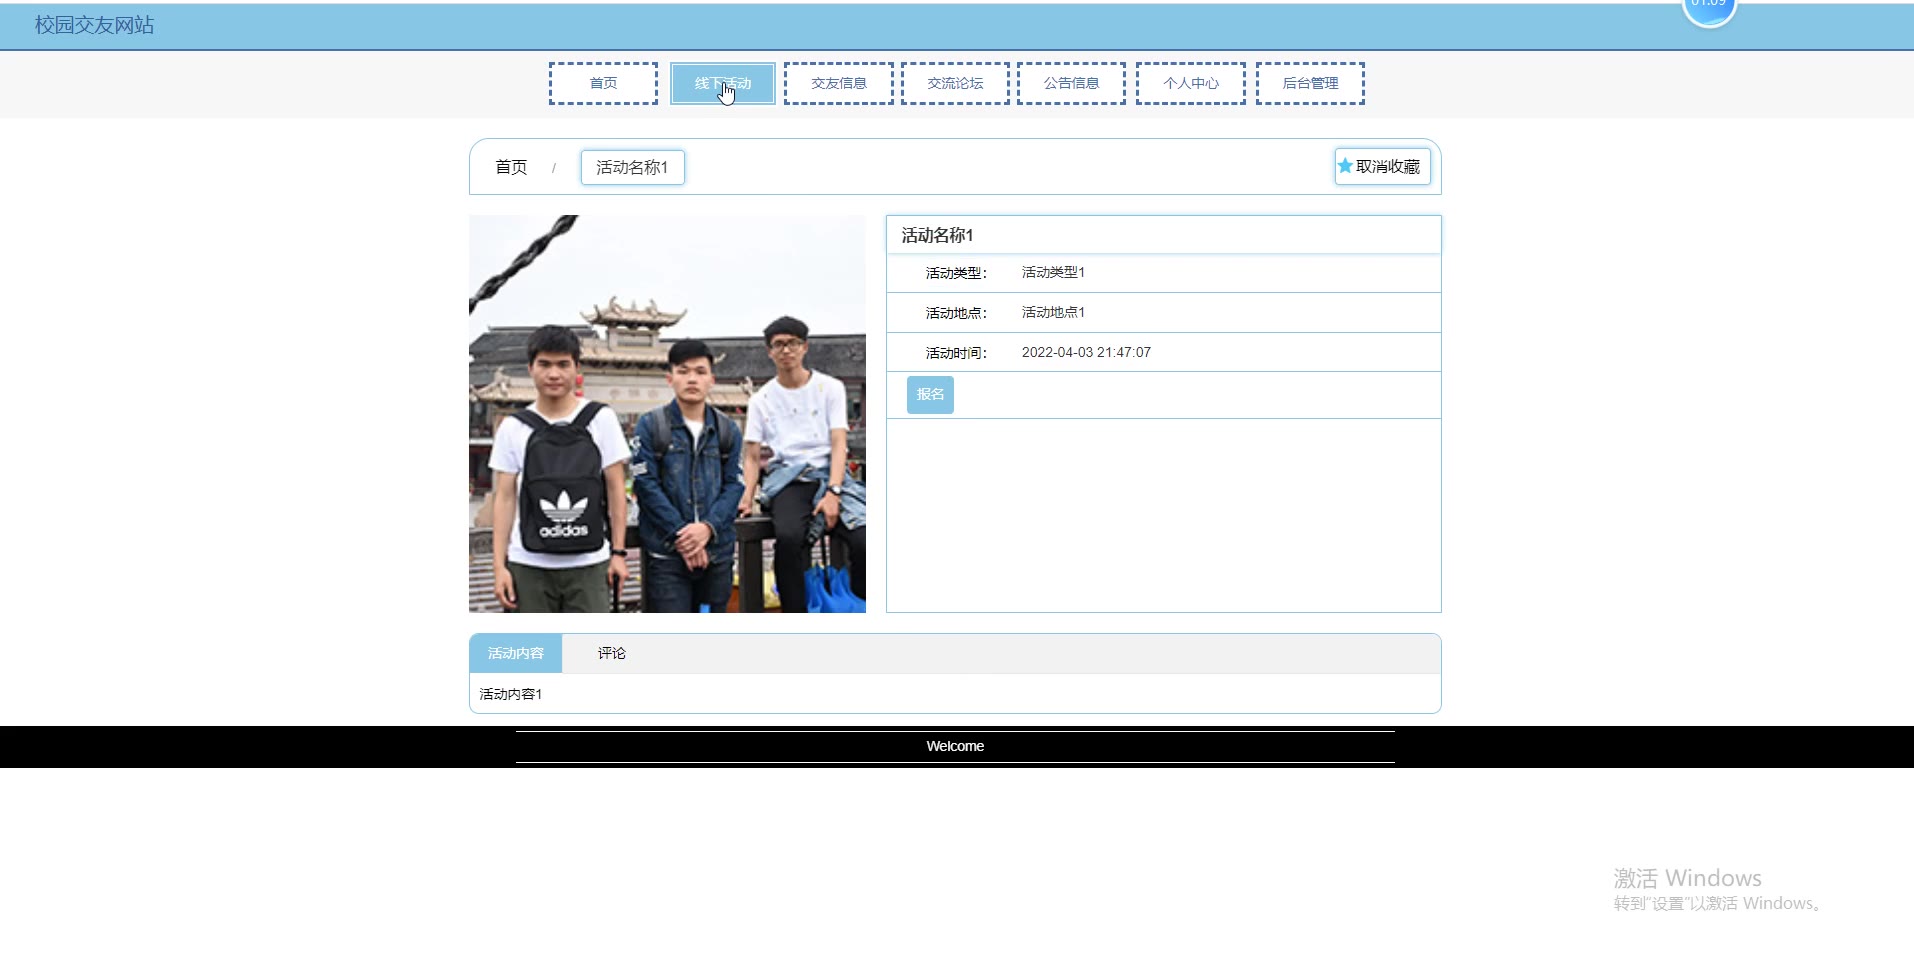The image size is (1914, 954).
Task: Click the 活动名称1 heading in details panel
Action: click(937, 235)
